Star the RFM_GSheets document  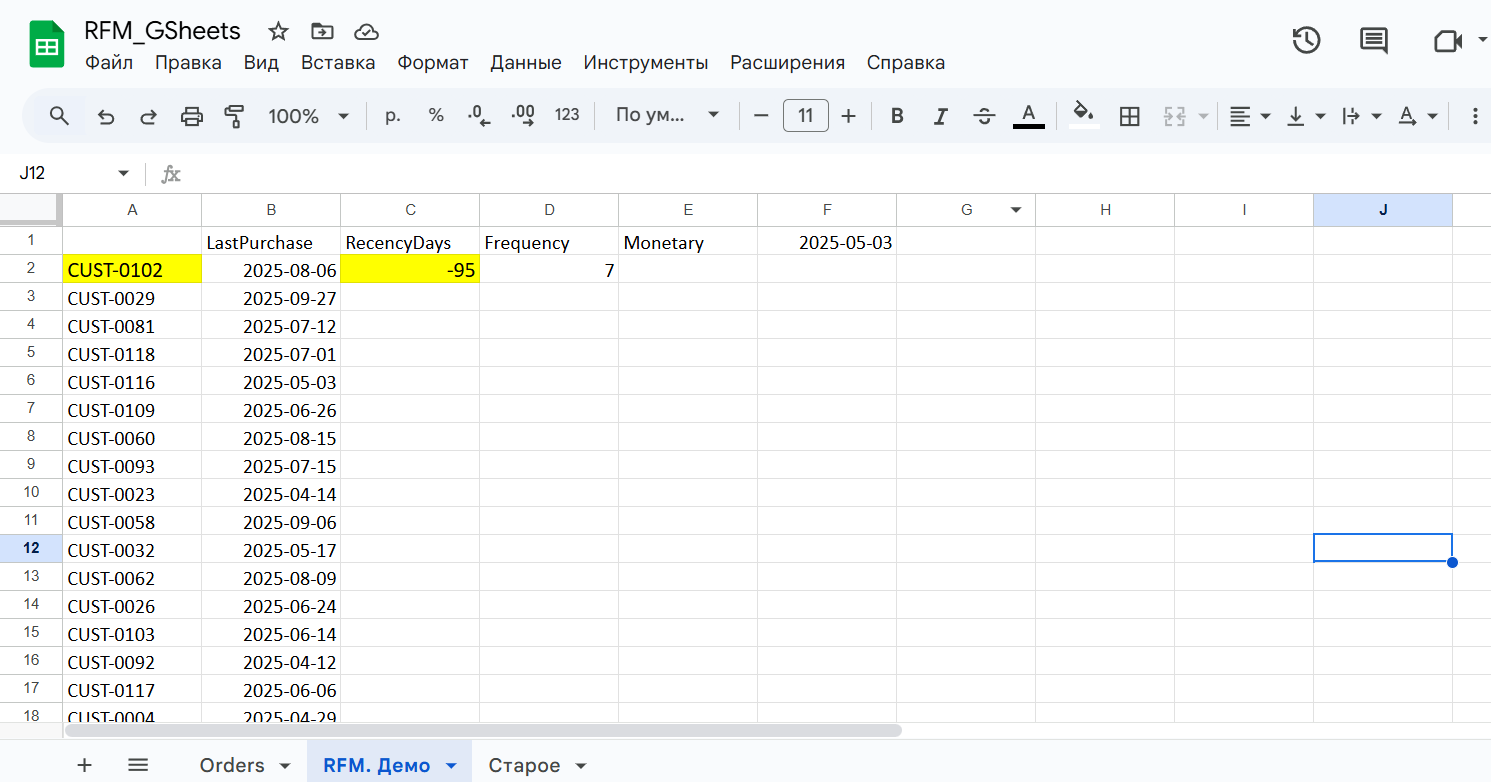coord(278,31)
